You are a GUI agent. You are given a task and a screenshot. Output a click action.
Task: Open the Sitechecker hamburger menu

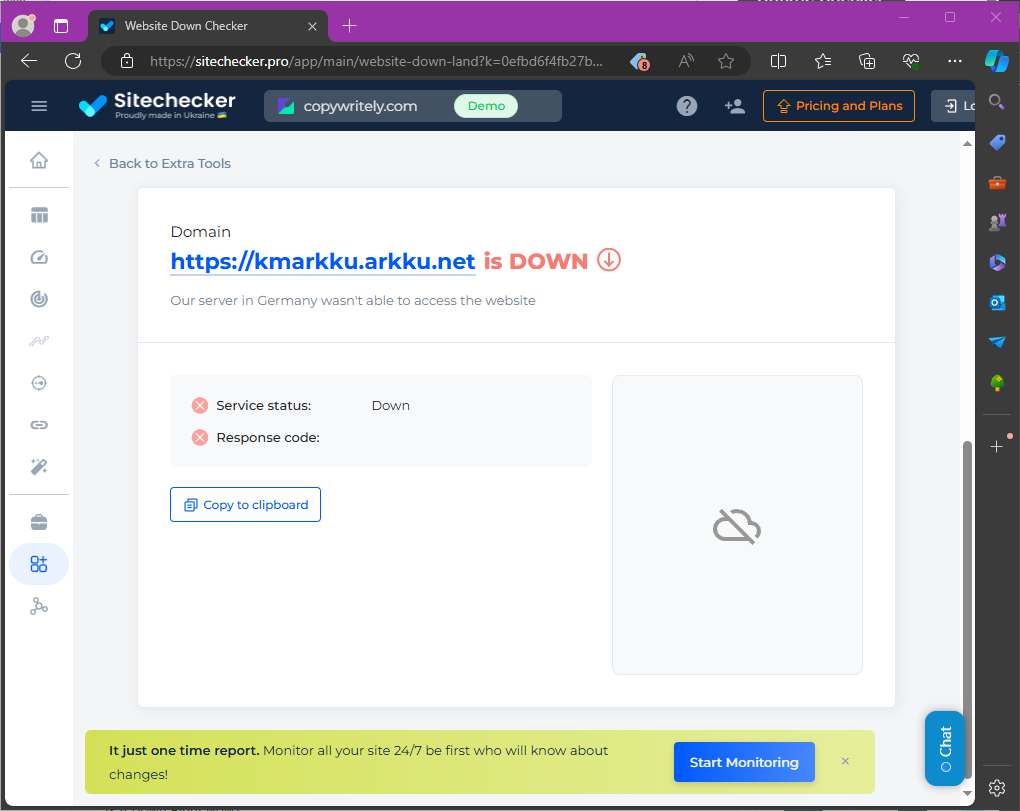tap(39, 106)
